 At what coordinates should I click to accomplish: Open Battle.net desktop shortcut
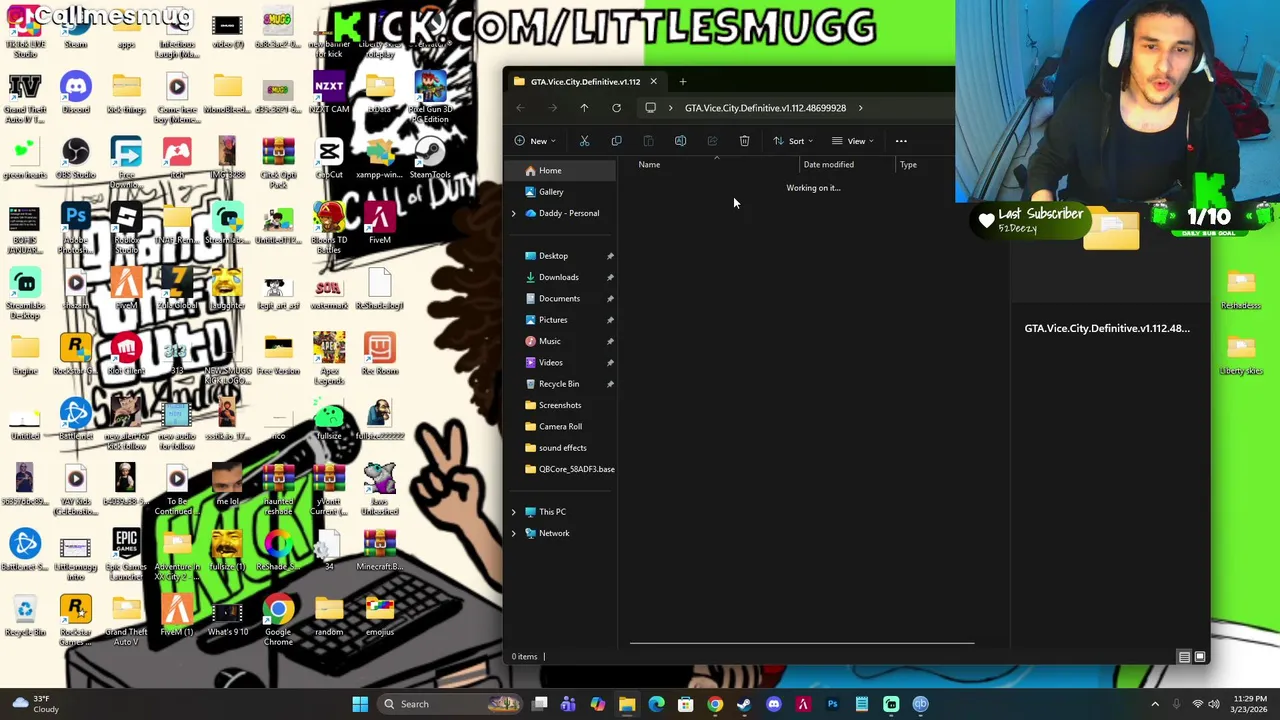tap(75, 420)
